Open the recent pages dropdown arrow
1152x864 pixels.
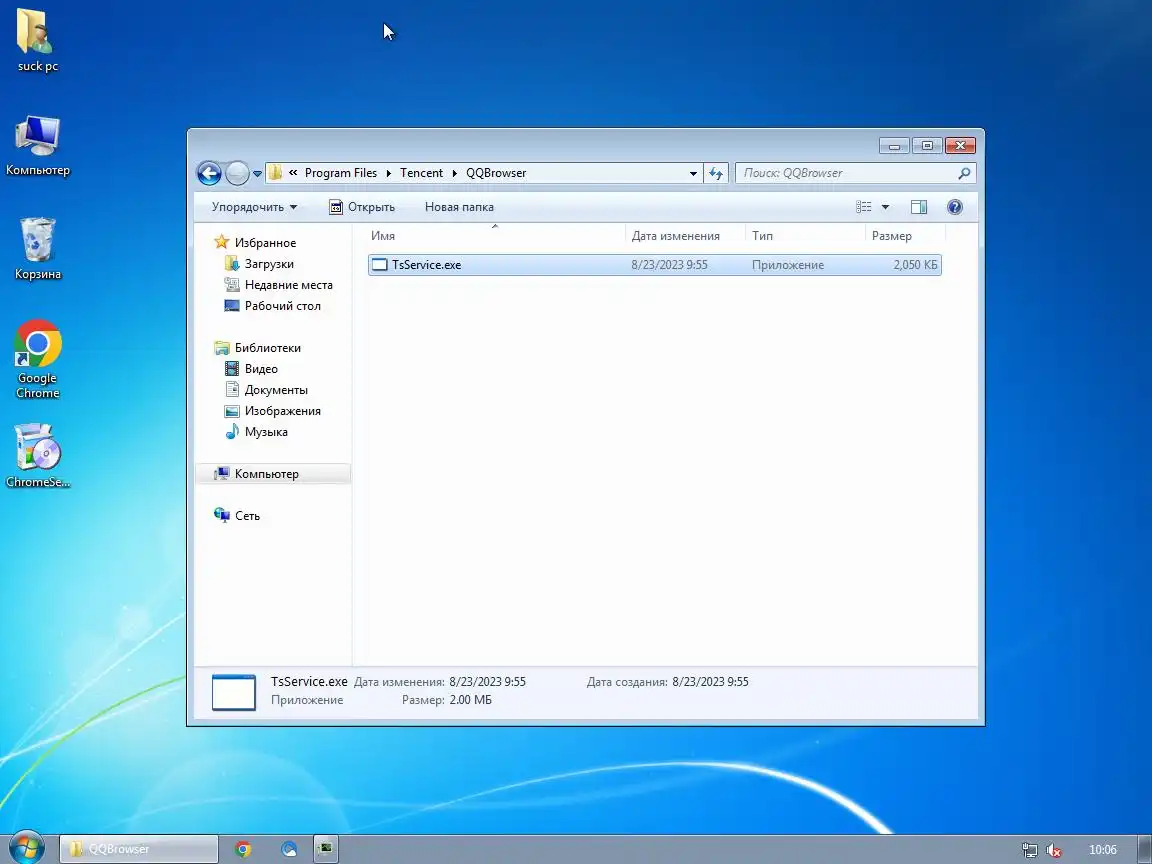point(257,174)
